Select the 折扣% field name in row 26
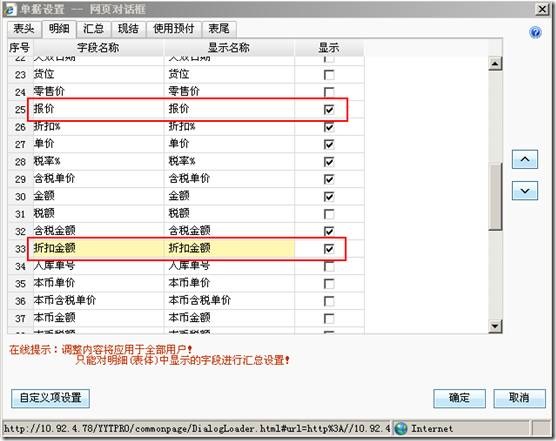556x441 pixels. [x=98, y=127]
